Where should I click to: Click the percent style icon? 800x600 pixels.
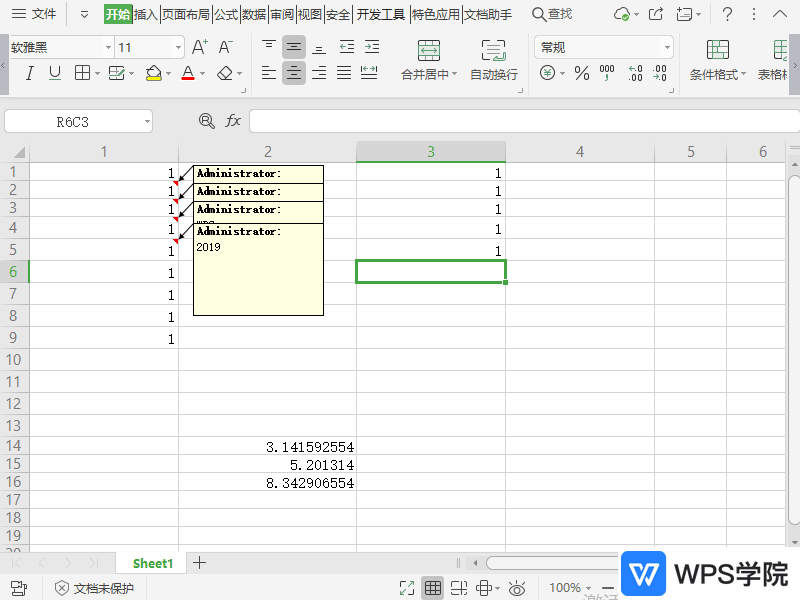coord(582,73)
